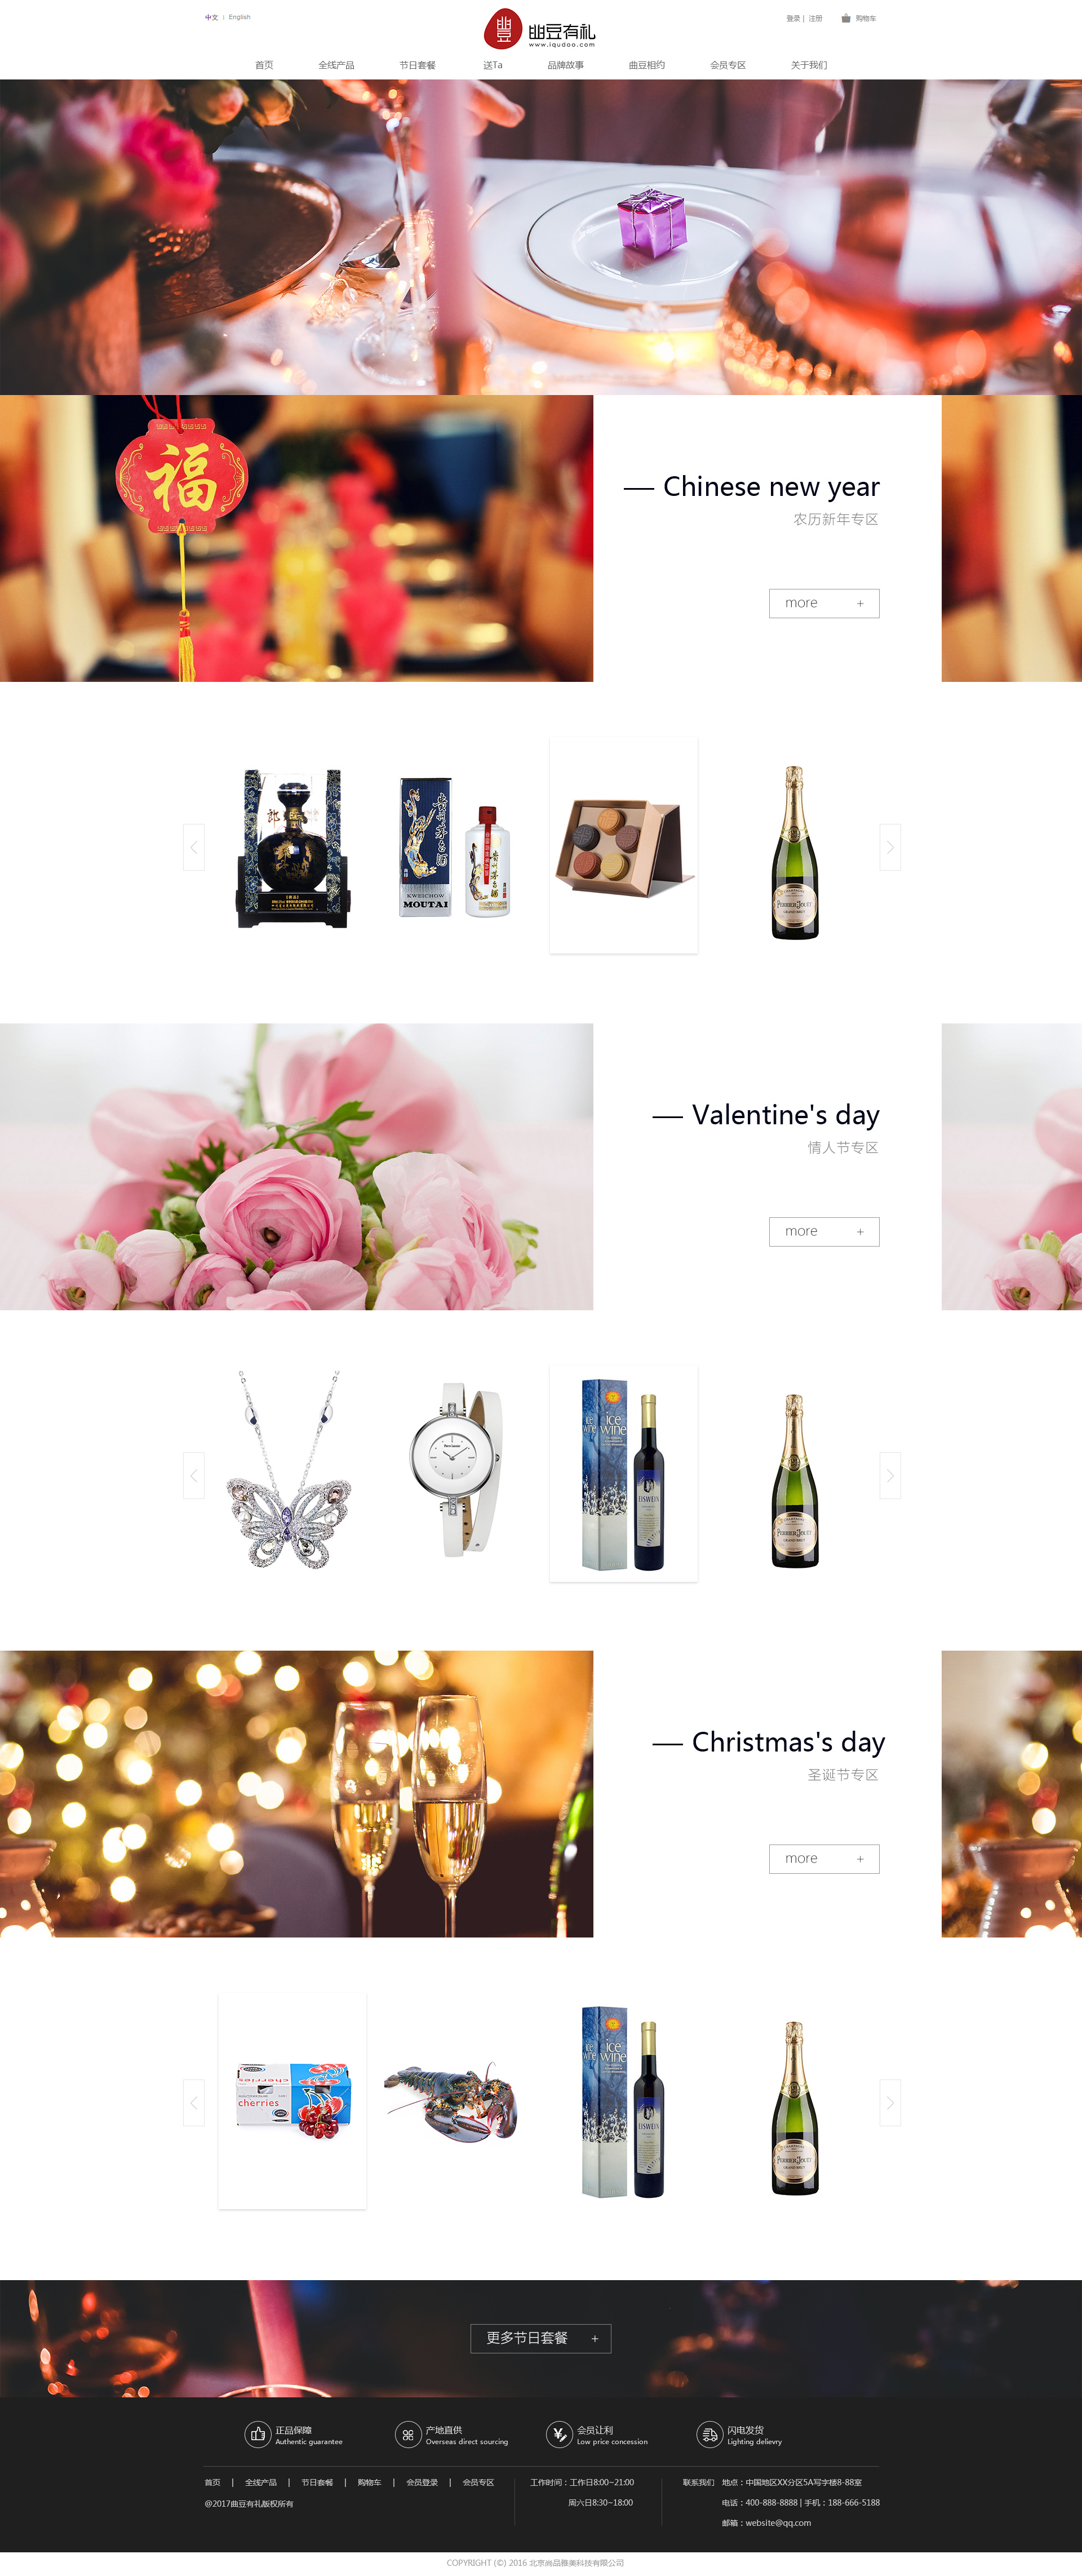Show previous products in Chinese new year carousel
This screenshot has height=2576, width=1082.
tap(194, 847)
